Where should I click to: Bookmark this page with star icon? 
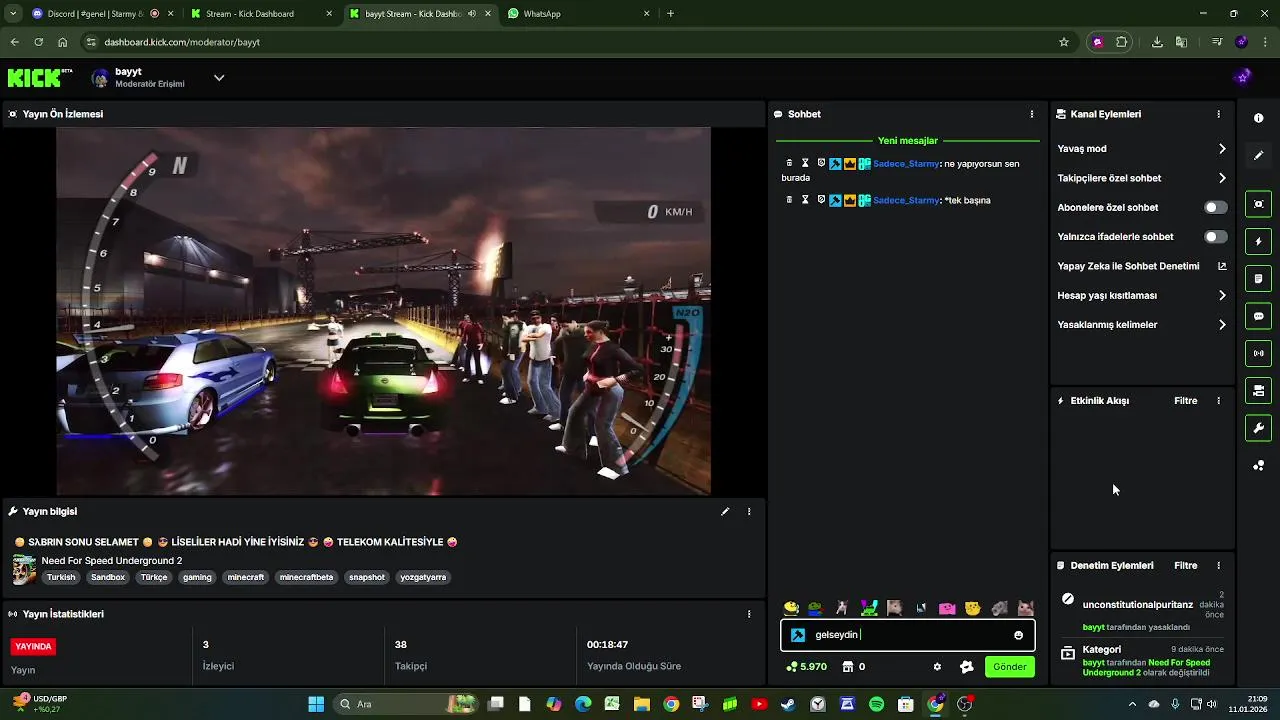pos(1064,42)
